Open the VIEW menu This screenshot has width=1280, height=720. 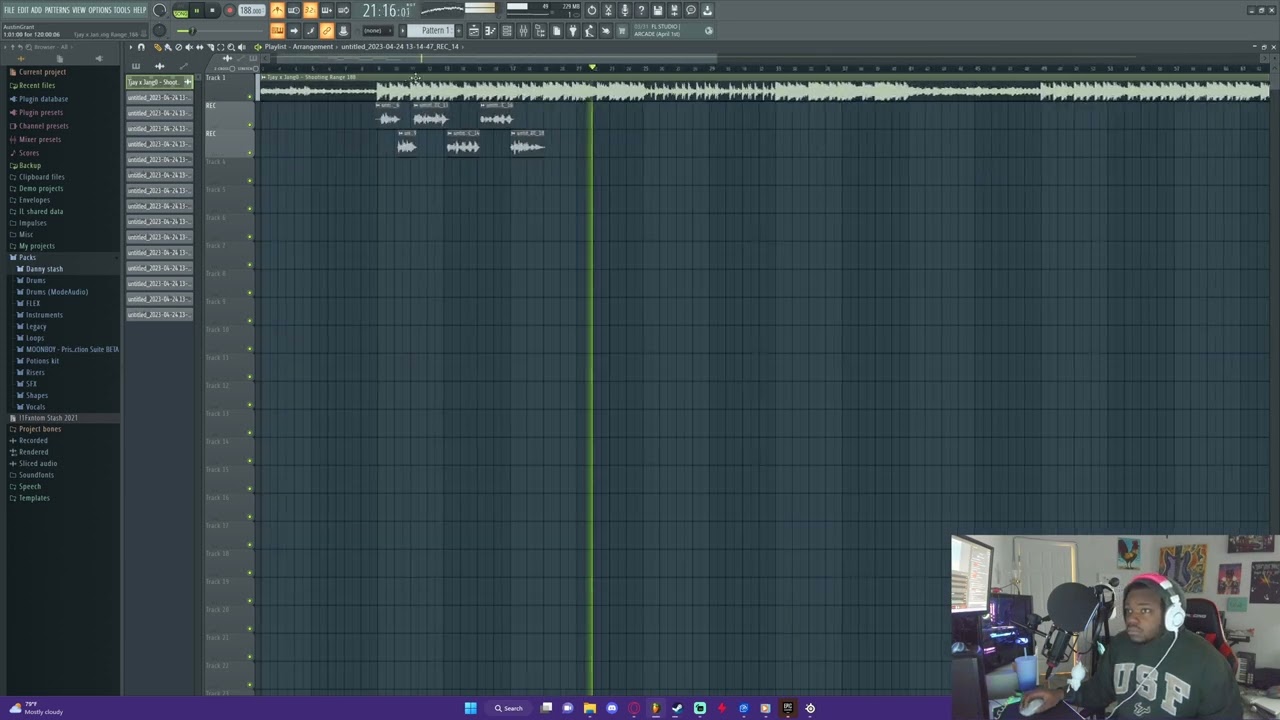(79, 10)
